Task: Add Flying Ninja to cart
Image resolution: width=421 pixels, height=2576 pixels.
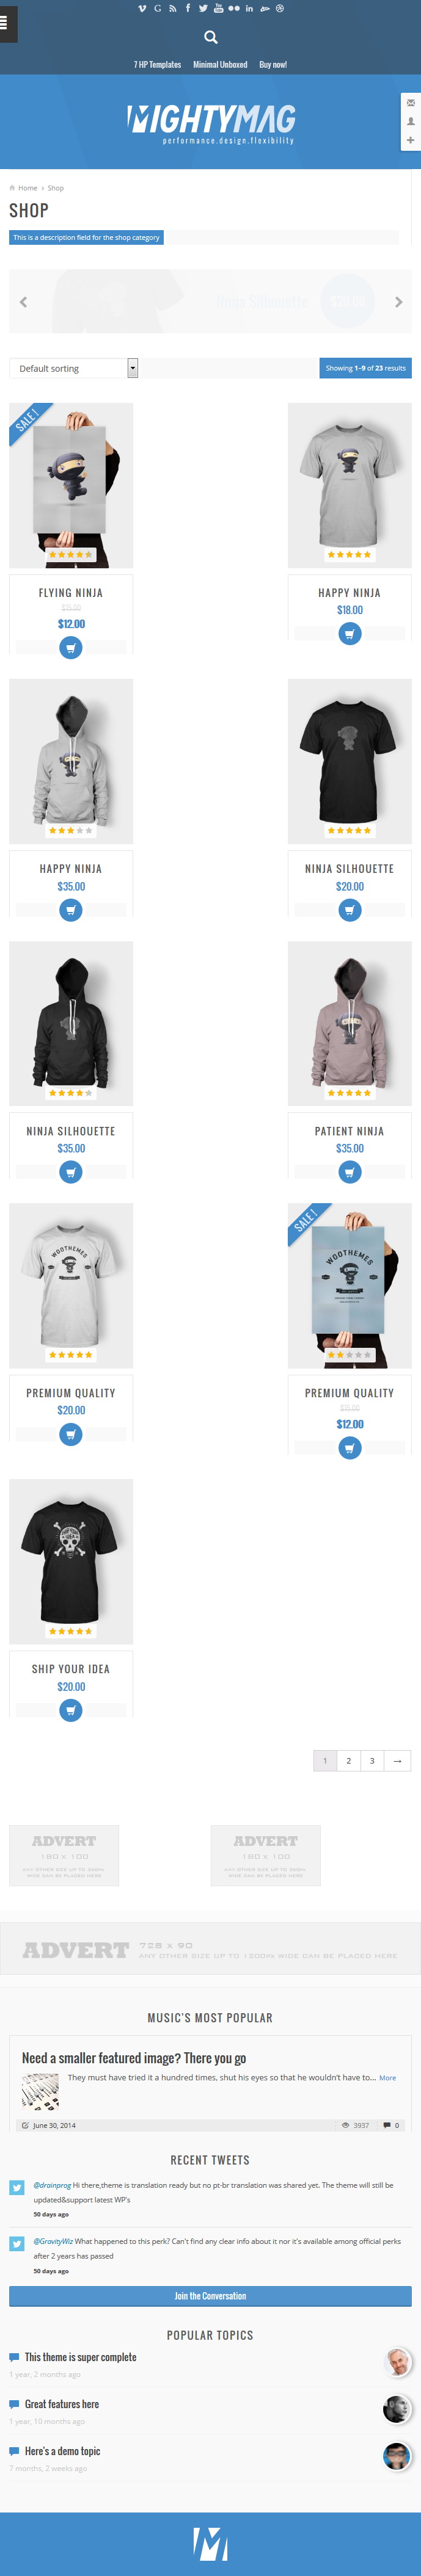Action: pyautogui.click(x=71, y=648)
